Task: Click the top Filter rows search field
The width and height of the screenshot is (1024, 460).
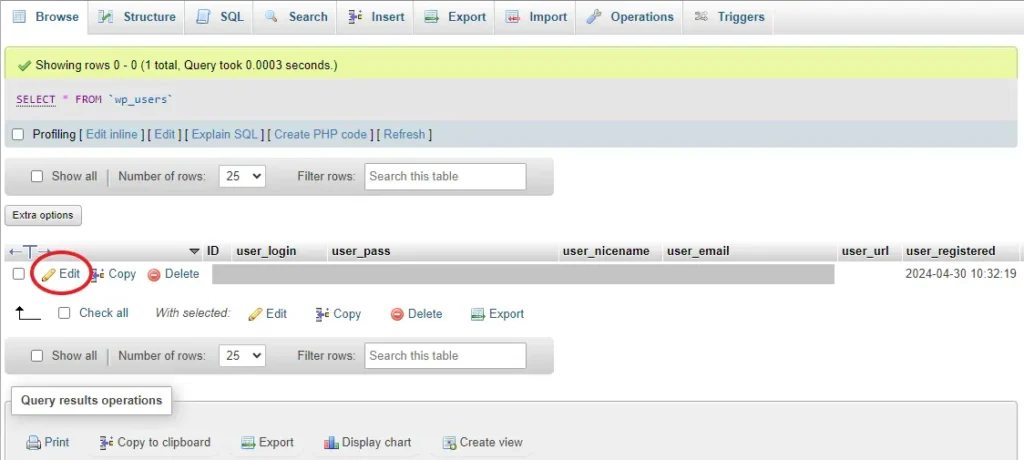Action: (445, 177)
